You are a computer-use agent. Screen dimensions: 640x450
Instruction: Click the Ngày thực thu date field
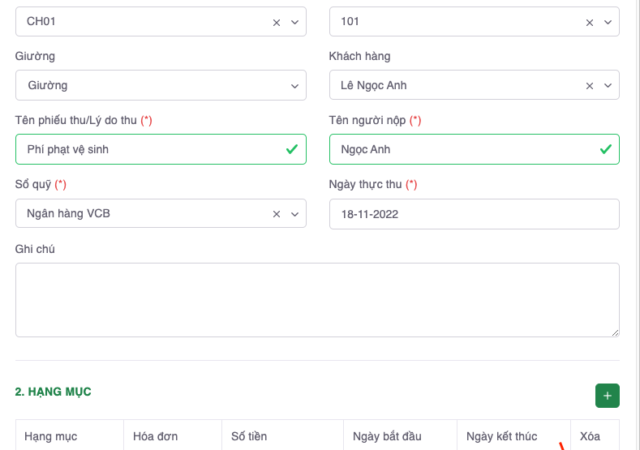click(x=473, y=214)
